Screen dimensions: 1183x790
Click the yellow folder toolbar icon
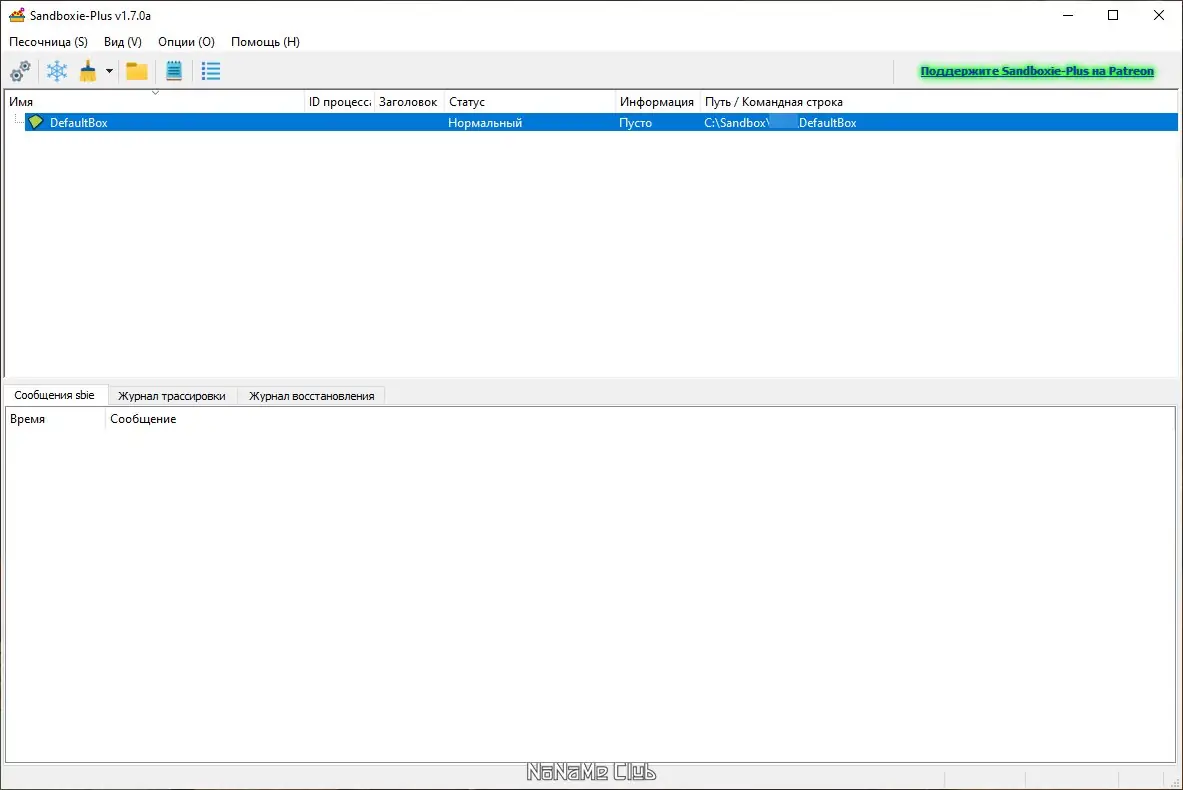tap(137, 71)
